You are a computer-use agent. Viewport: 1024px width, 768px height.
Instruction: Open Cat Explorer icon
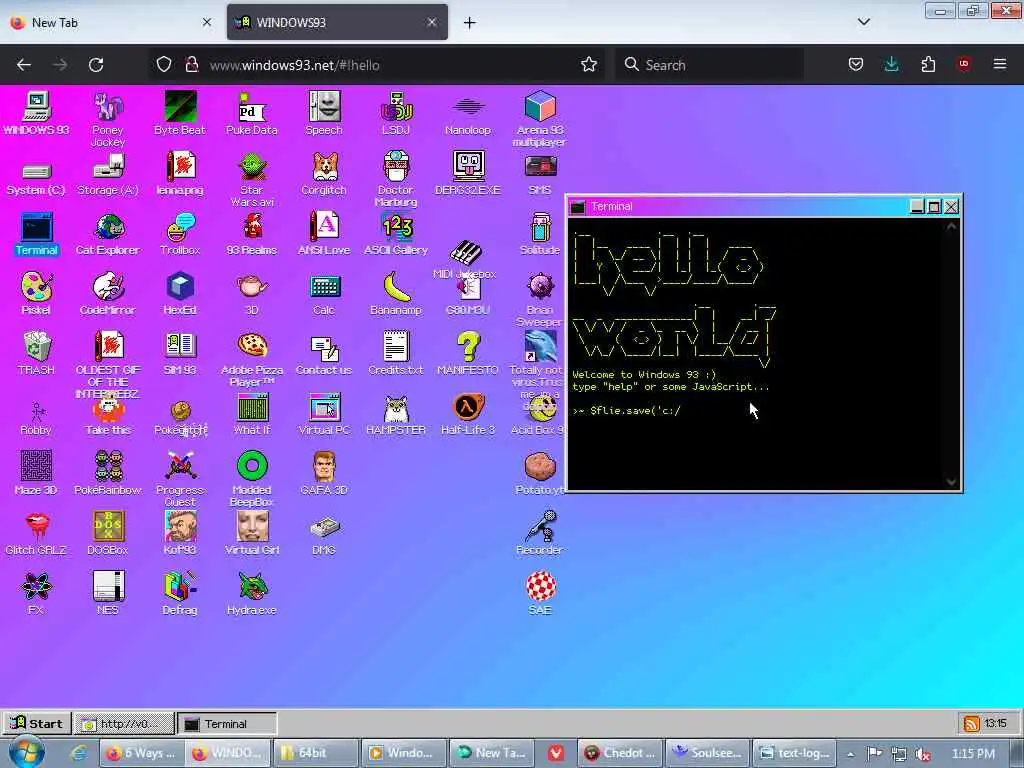[x=108, y=234]
